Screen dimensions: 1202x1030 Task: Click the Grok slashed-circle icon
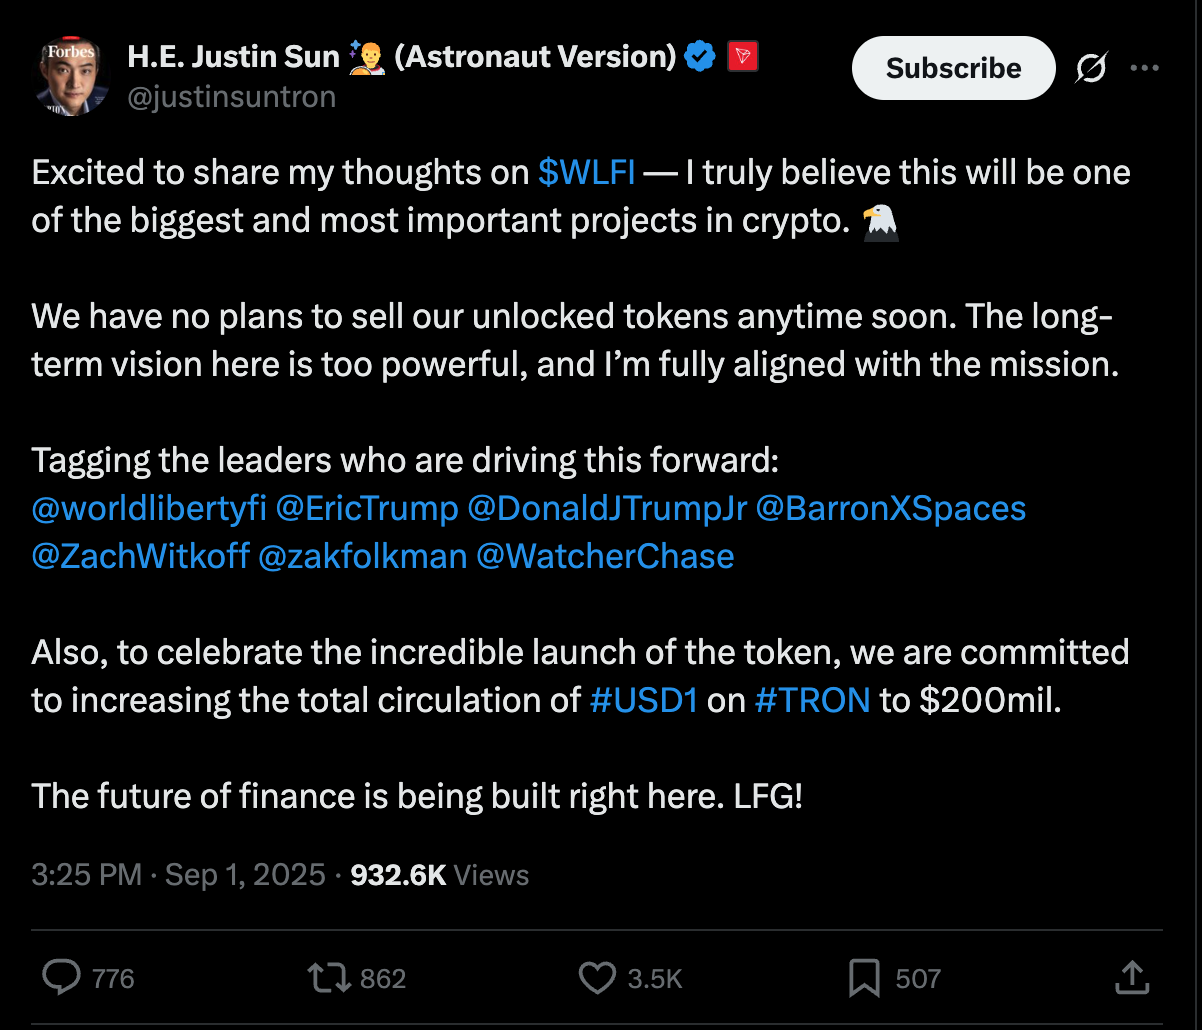1092,68
